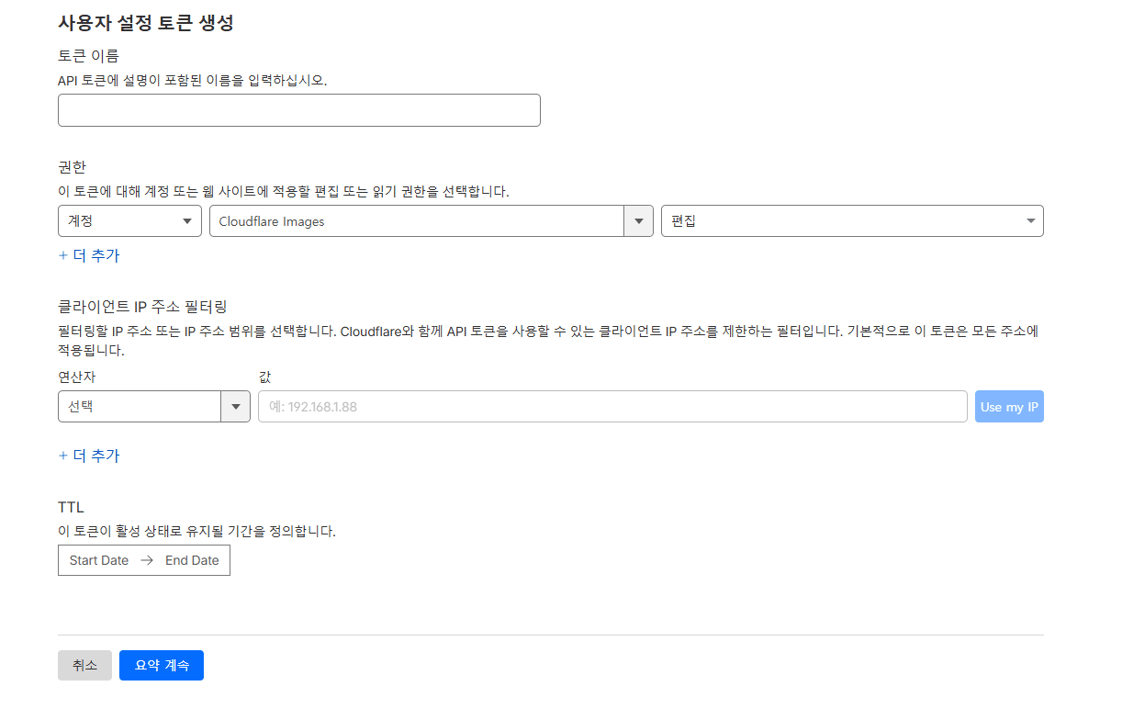The width and height of the screenshot is (1122, 720).
Task: Click the 선택 operator dropdown arrow
Action: tap(237, 406)
